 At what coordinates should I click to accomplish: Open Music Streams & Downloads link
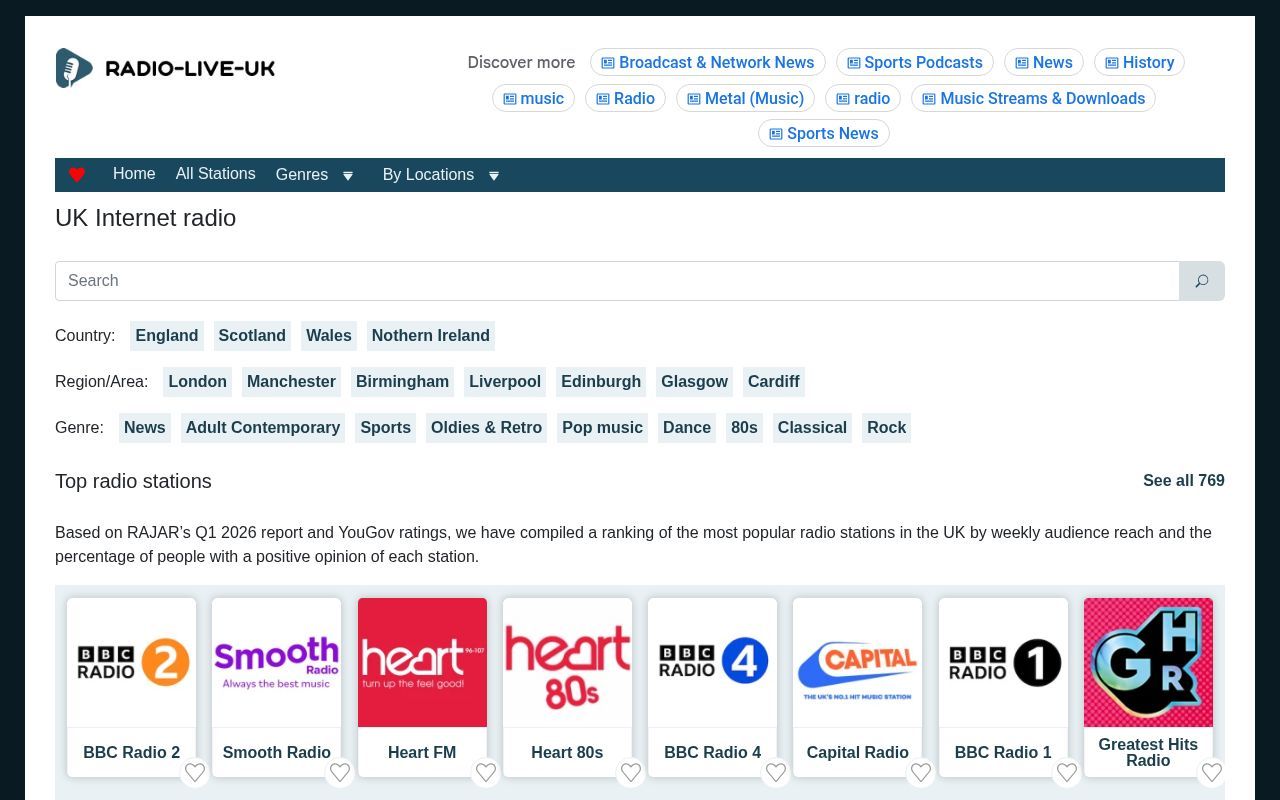(x=1033, y=98)
